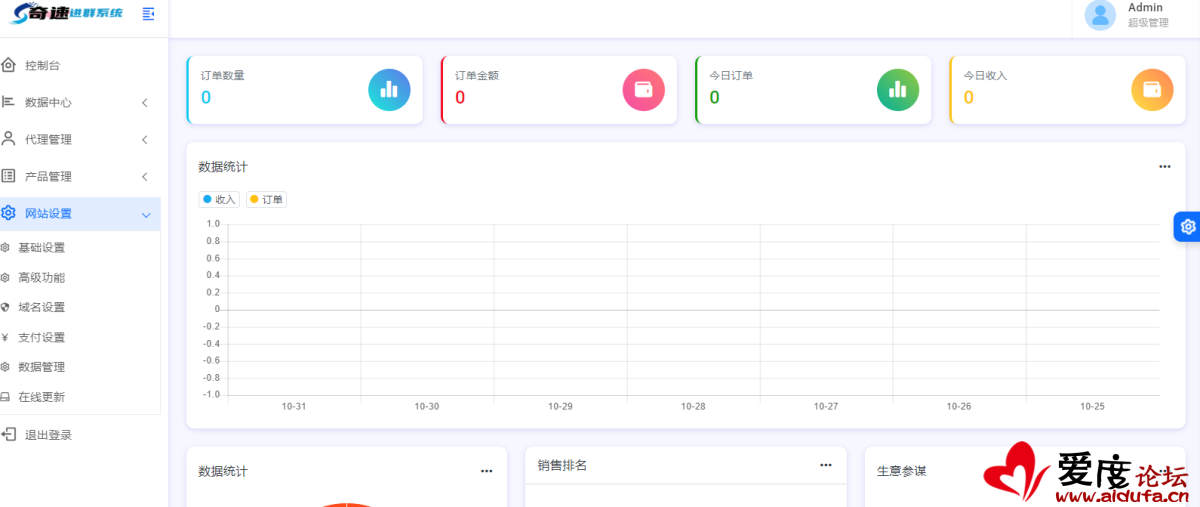The height and width of the screenshot is (507, 1200).
Task: Click the gear icon beside 高级功能
Action: [5, 277]
